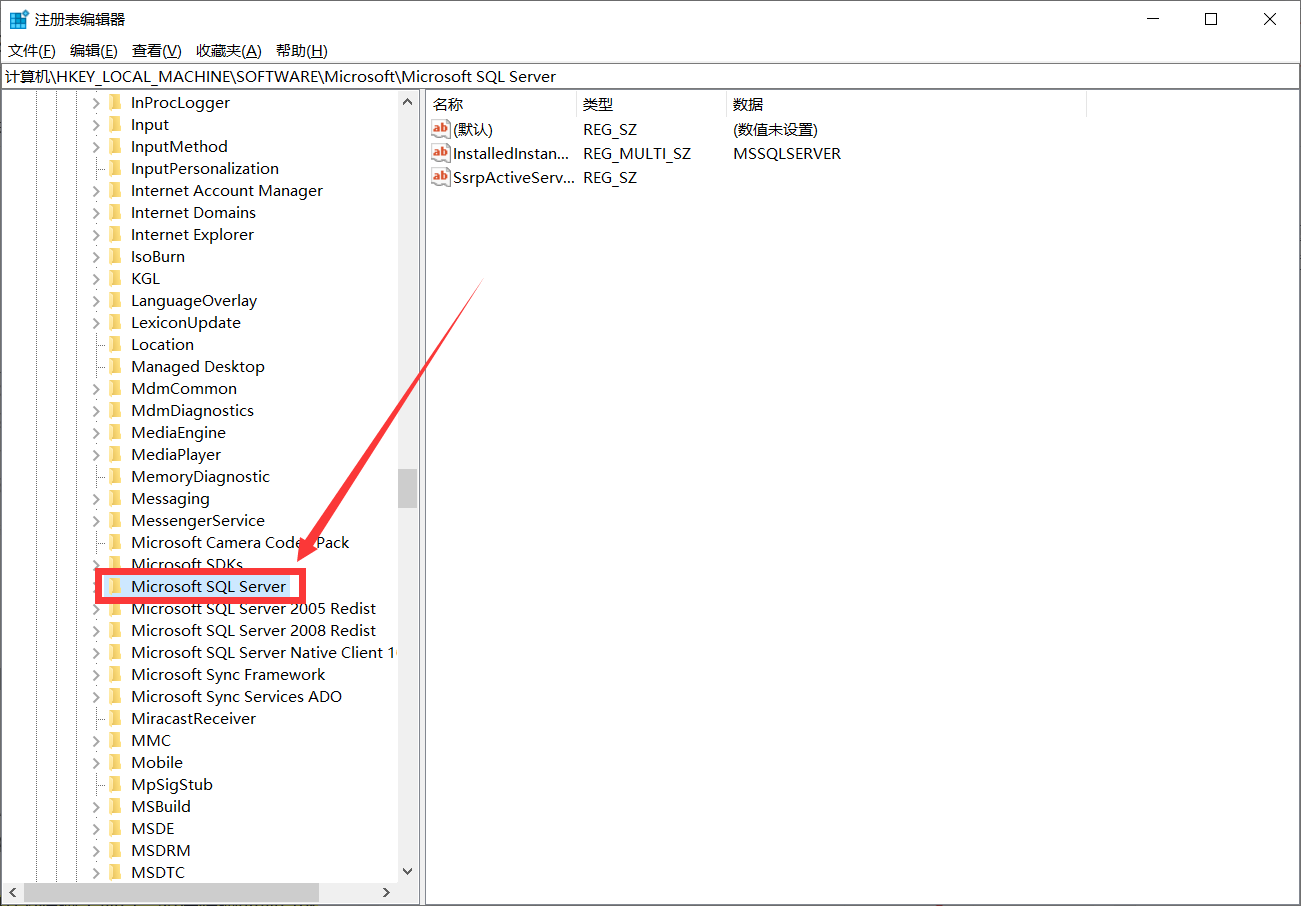
Task: Expand the LanguageOverlay key
Action: pyautogui.click(x=96, y=300)
